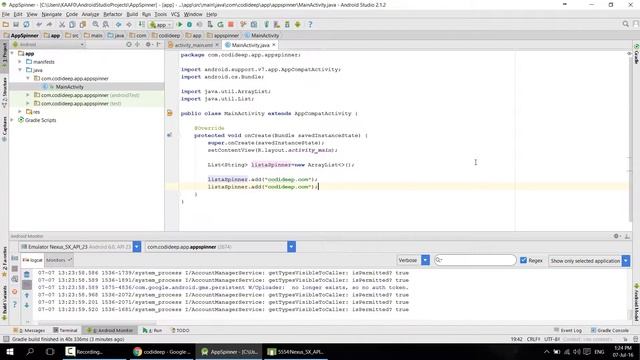This screenshot has height=360, width=640.
Task: Click the Copy icon in toolbar
Action: point(72,24)
